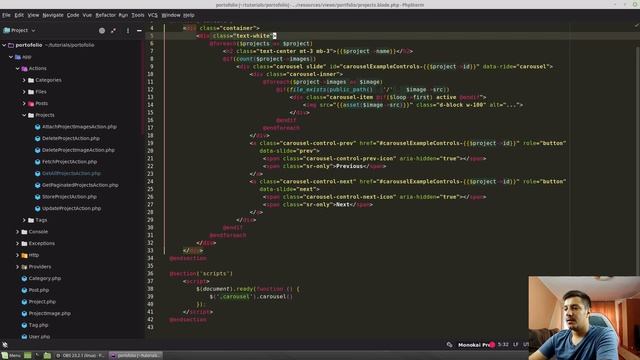Screen dimensions: 640x360
Task: Collapse the Projects folder
Action: pos(24,115)
